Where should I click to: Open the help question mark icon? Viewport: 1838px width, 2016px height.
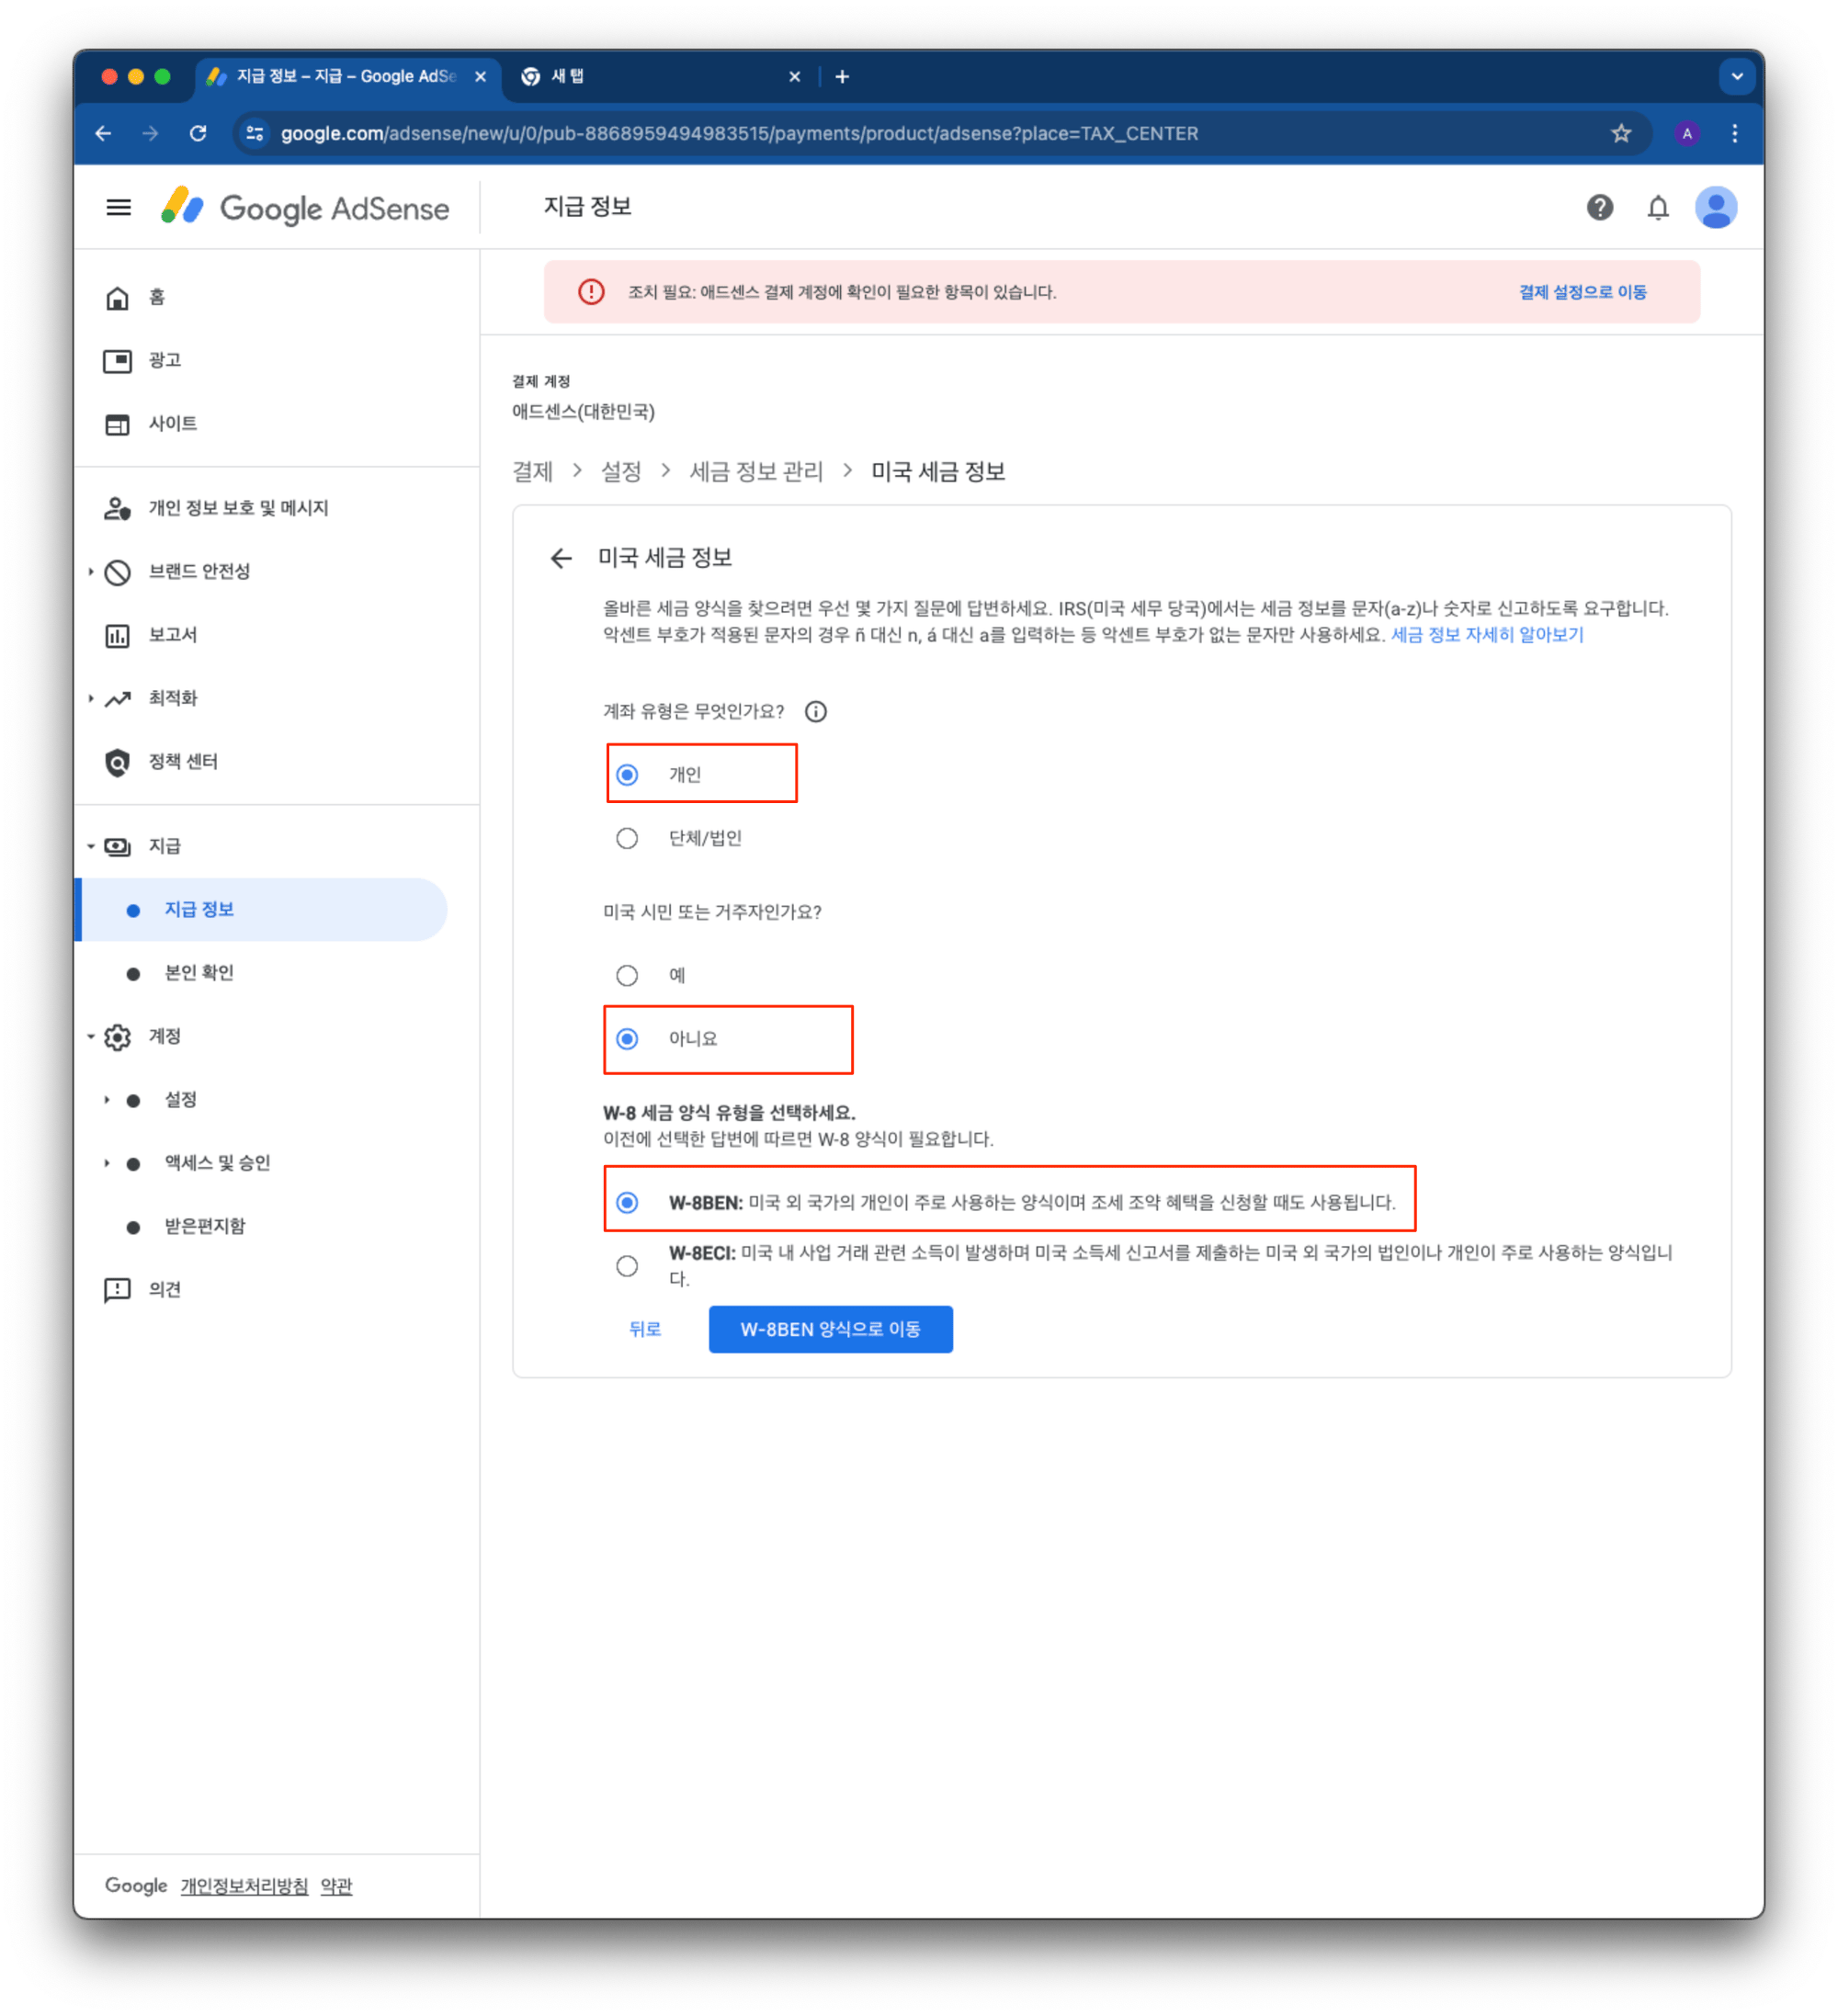1600,208
